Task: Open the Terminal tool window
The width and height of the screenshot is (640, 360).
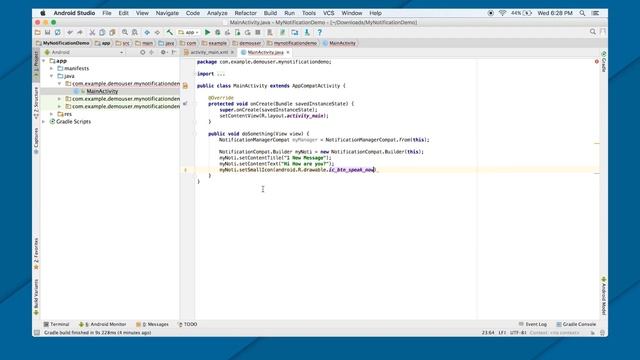Action: [56, 324]
